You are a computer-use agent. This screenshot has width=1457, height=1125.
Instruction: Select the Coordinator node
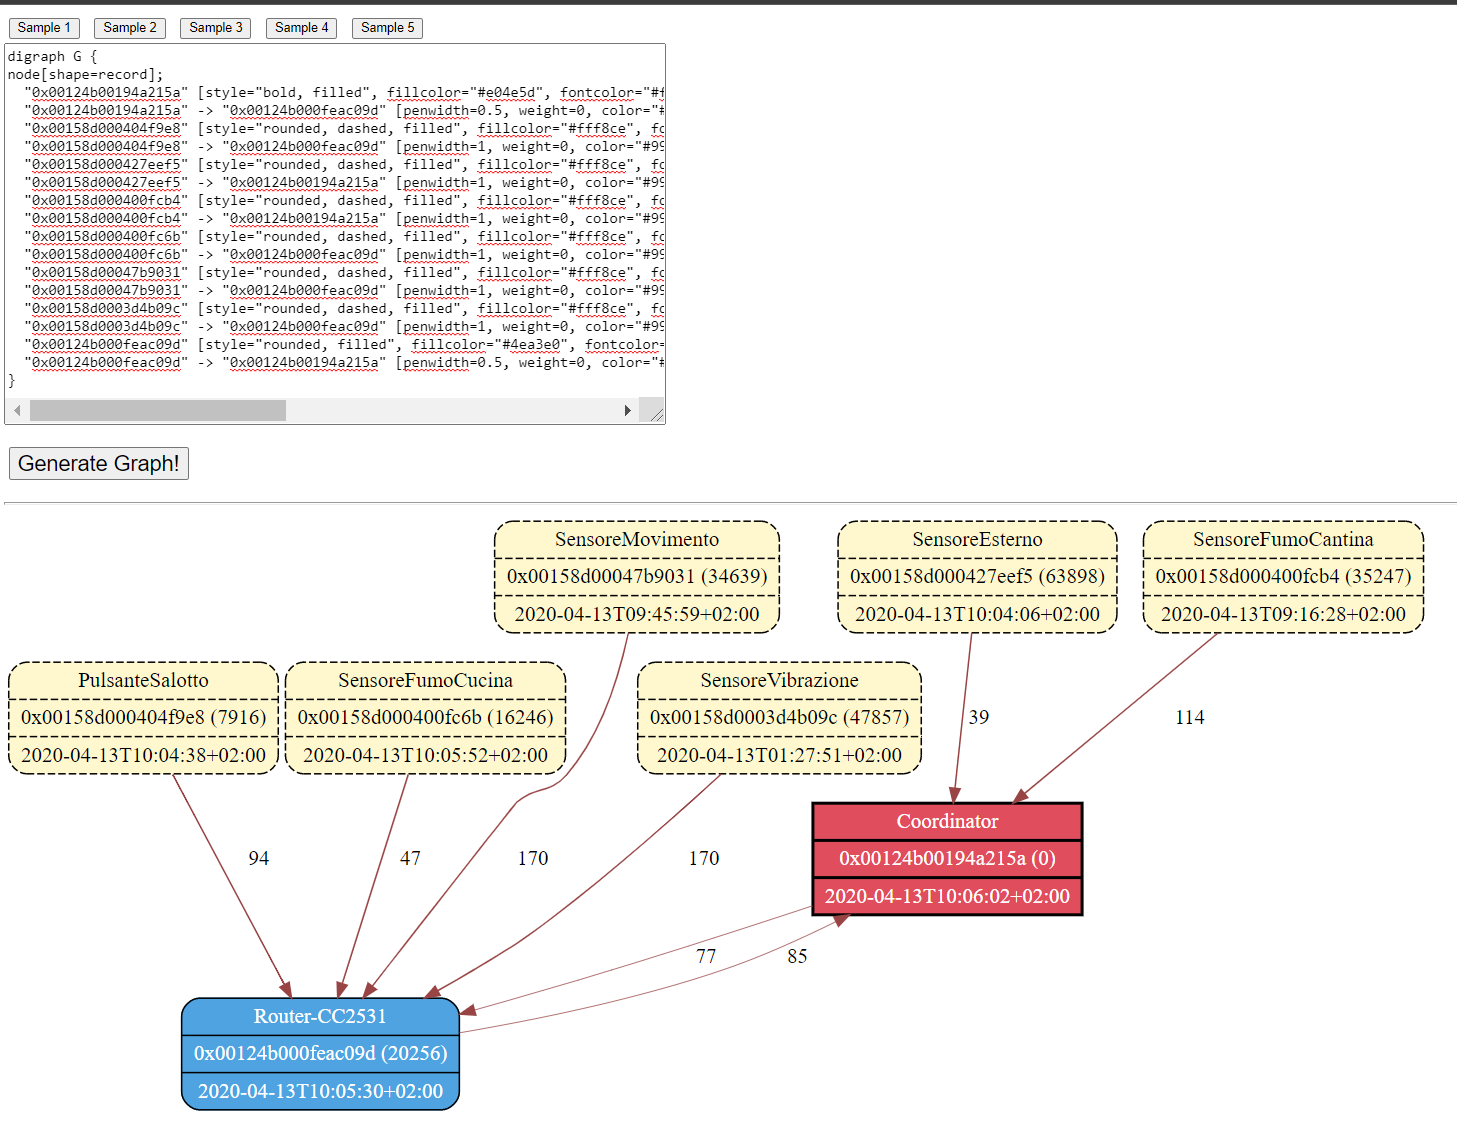coord(946,858)
